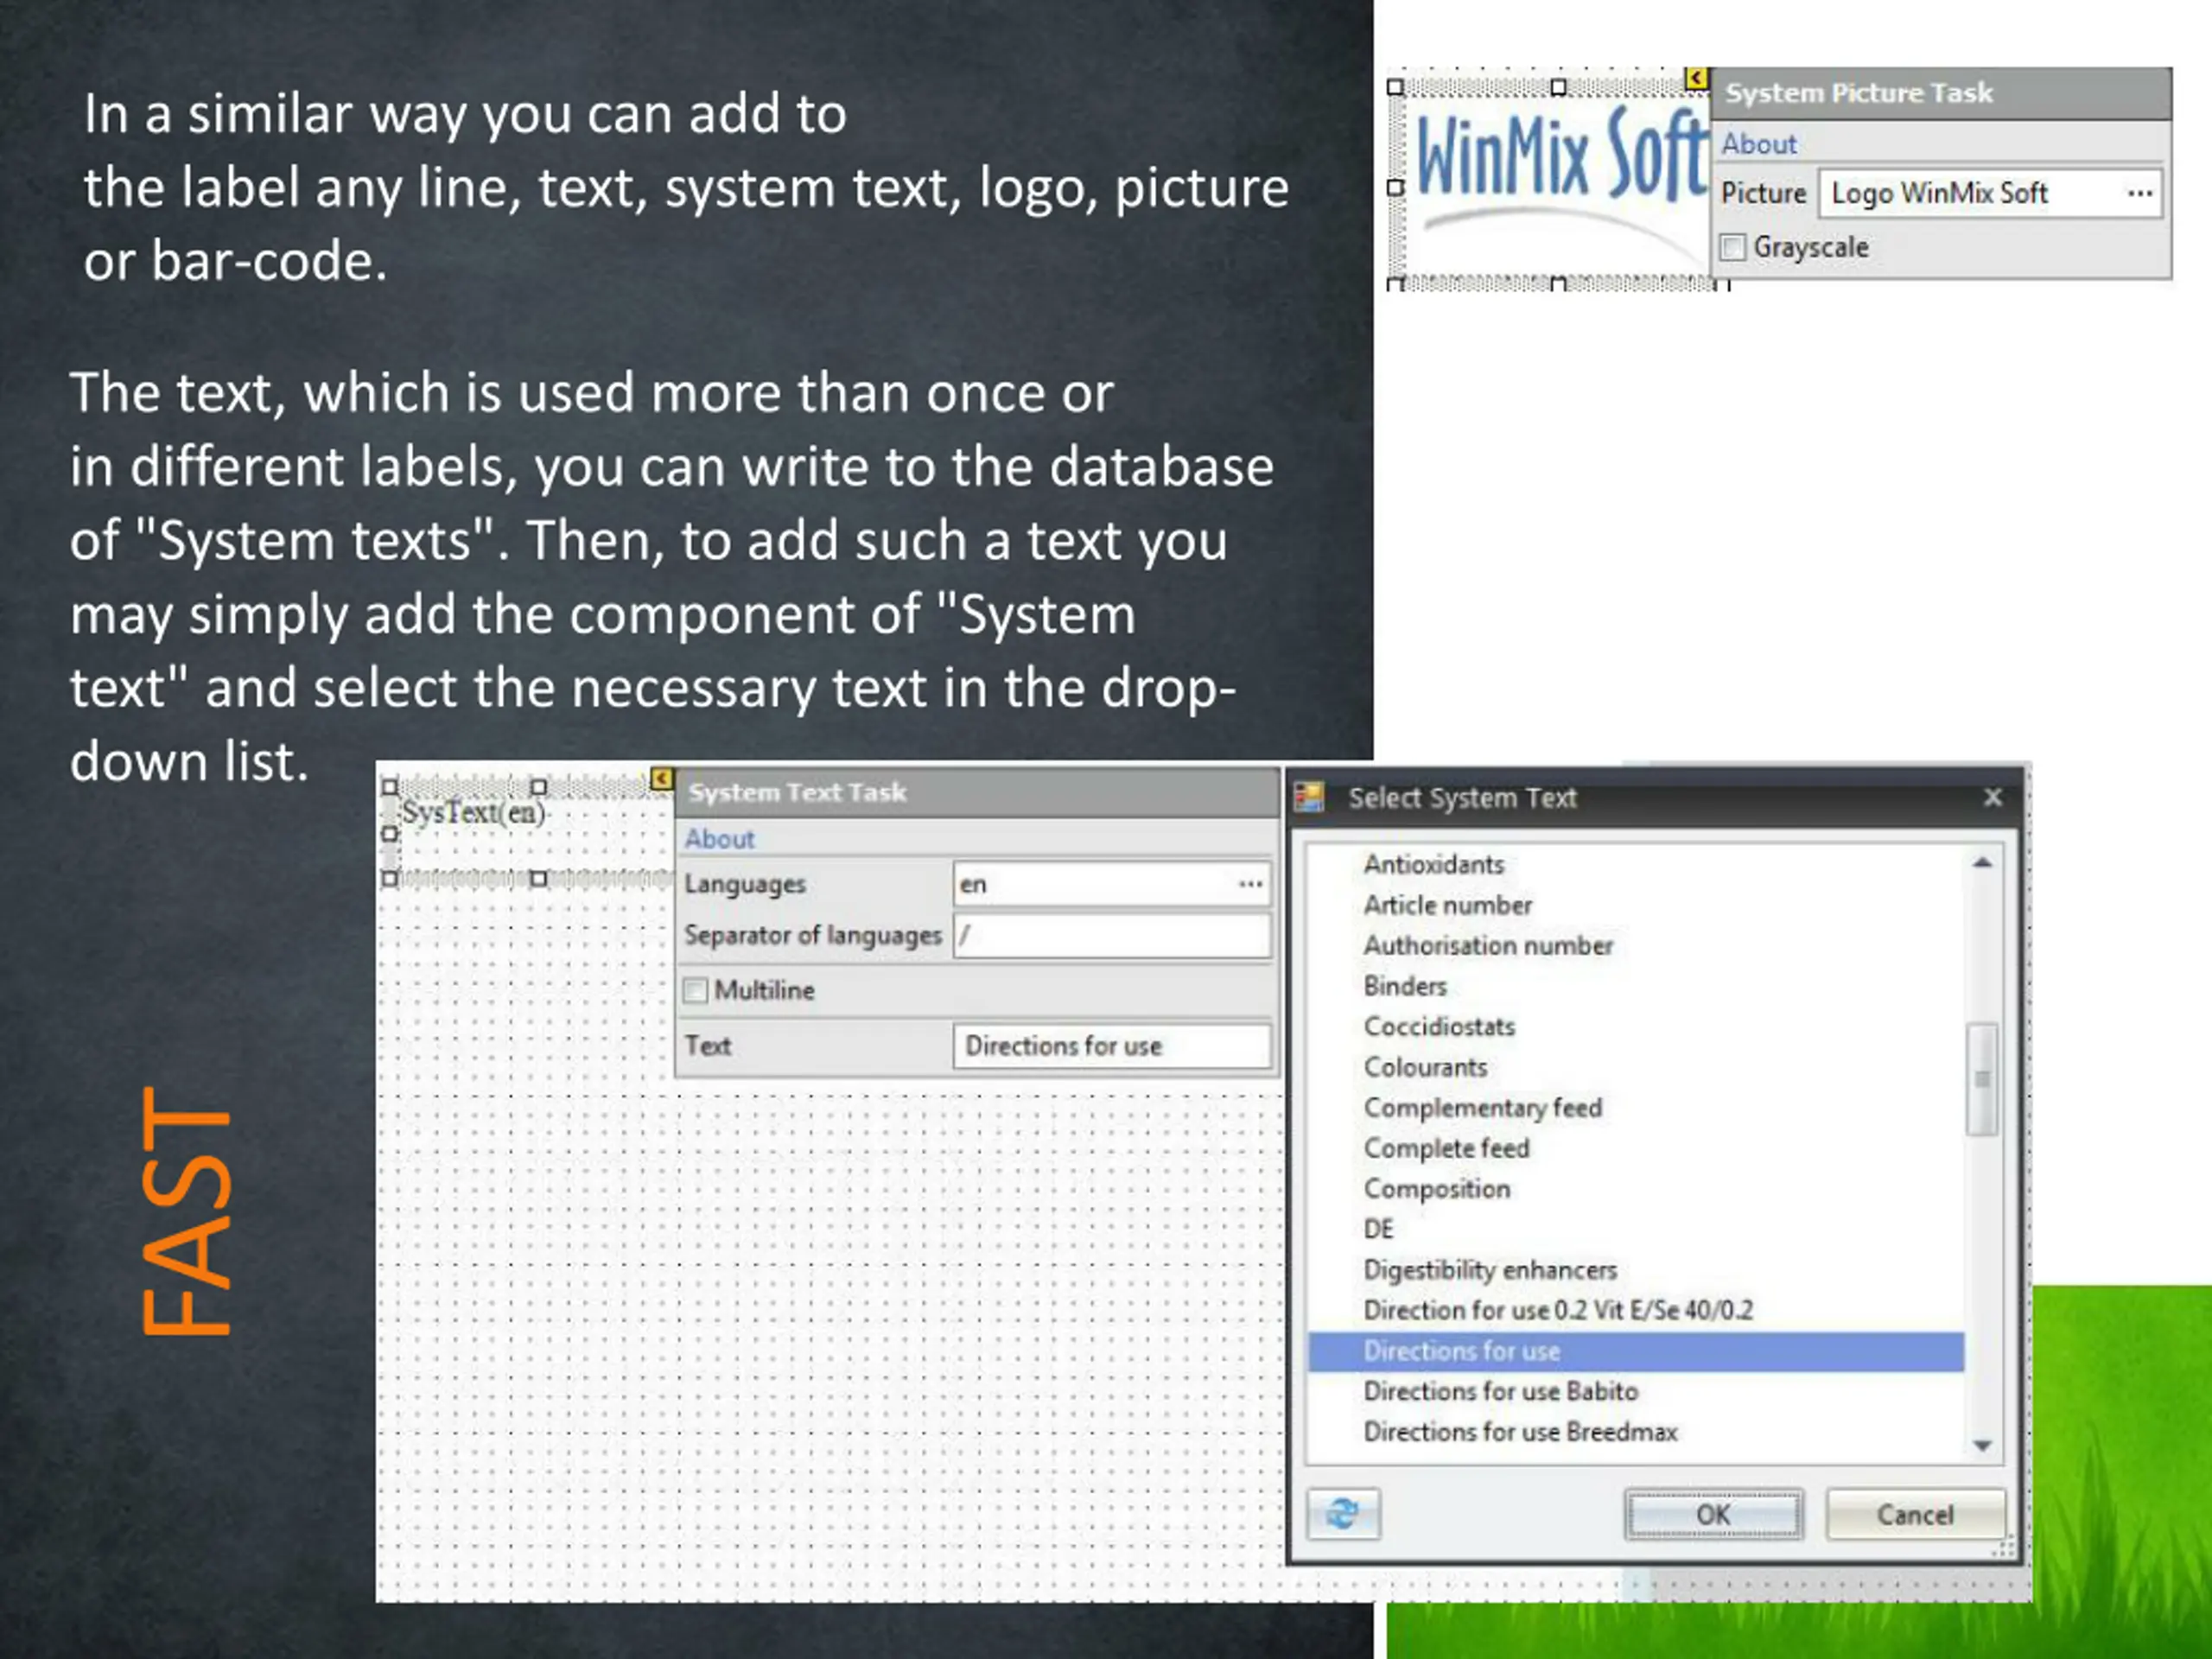Open About link in System Text Task

719,839
